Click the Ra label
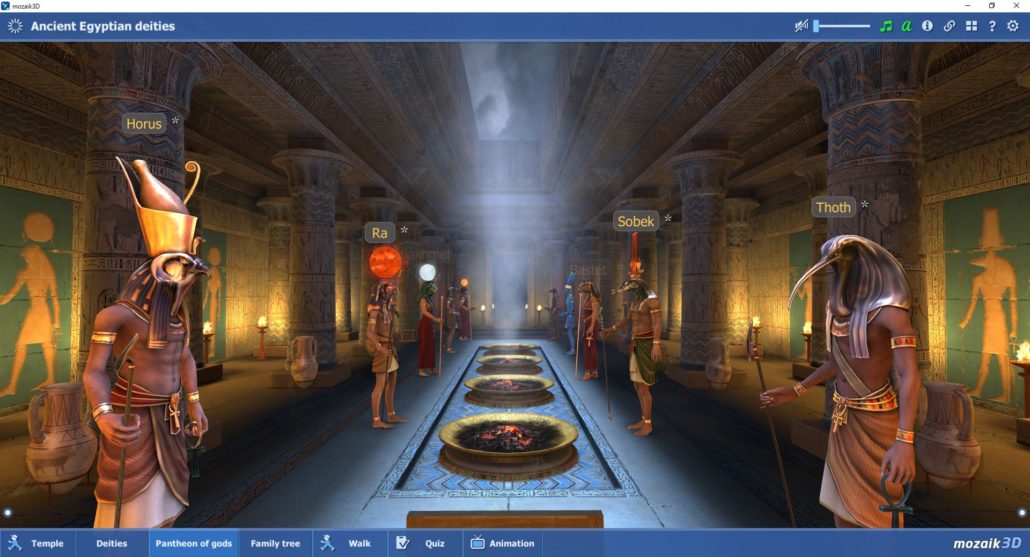Image resolution: width=1030 pixels, height=557 pixels. pyautogui.click(x=379, y=233)
